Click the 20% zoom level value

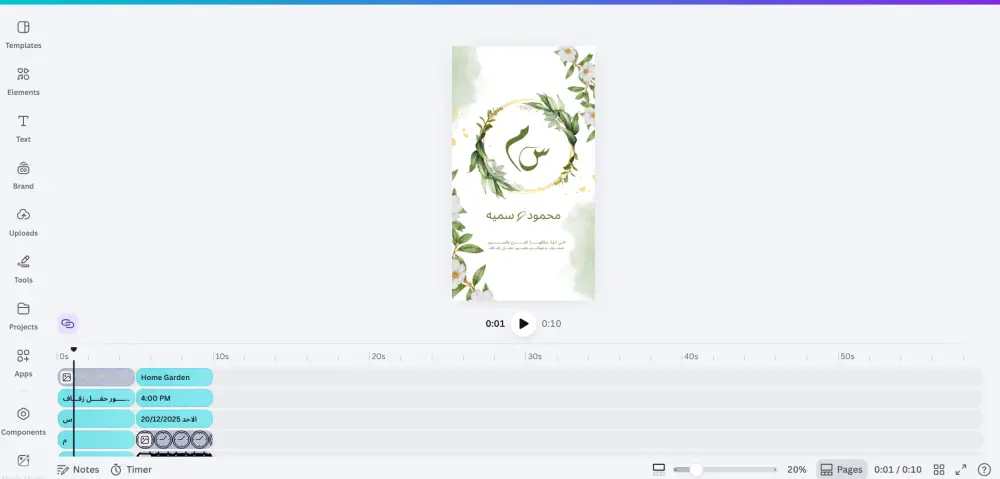pos(797,469)
